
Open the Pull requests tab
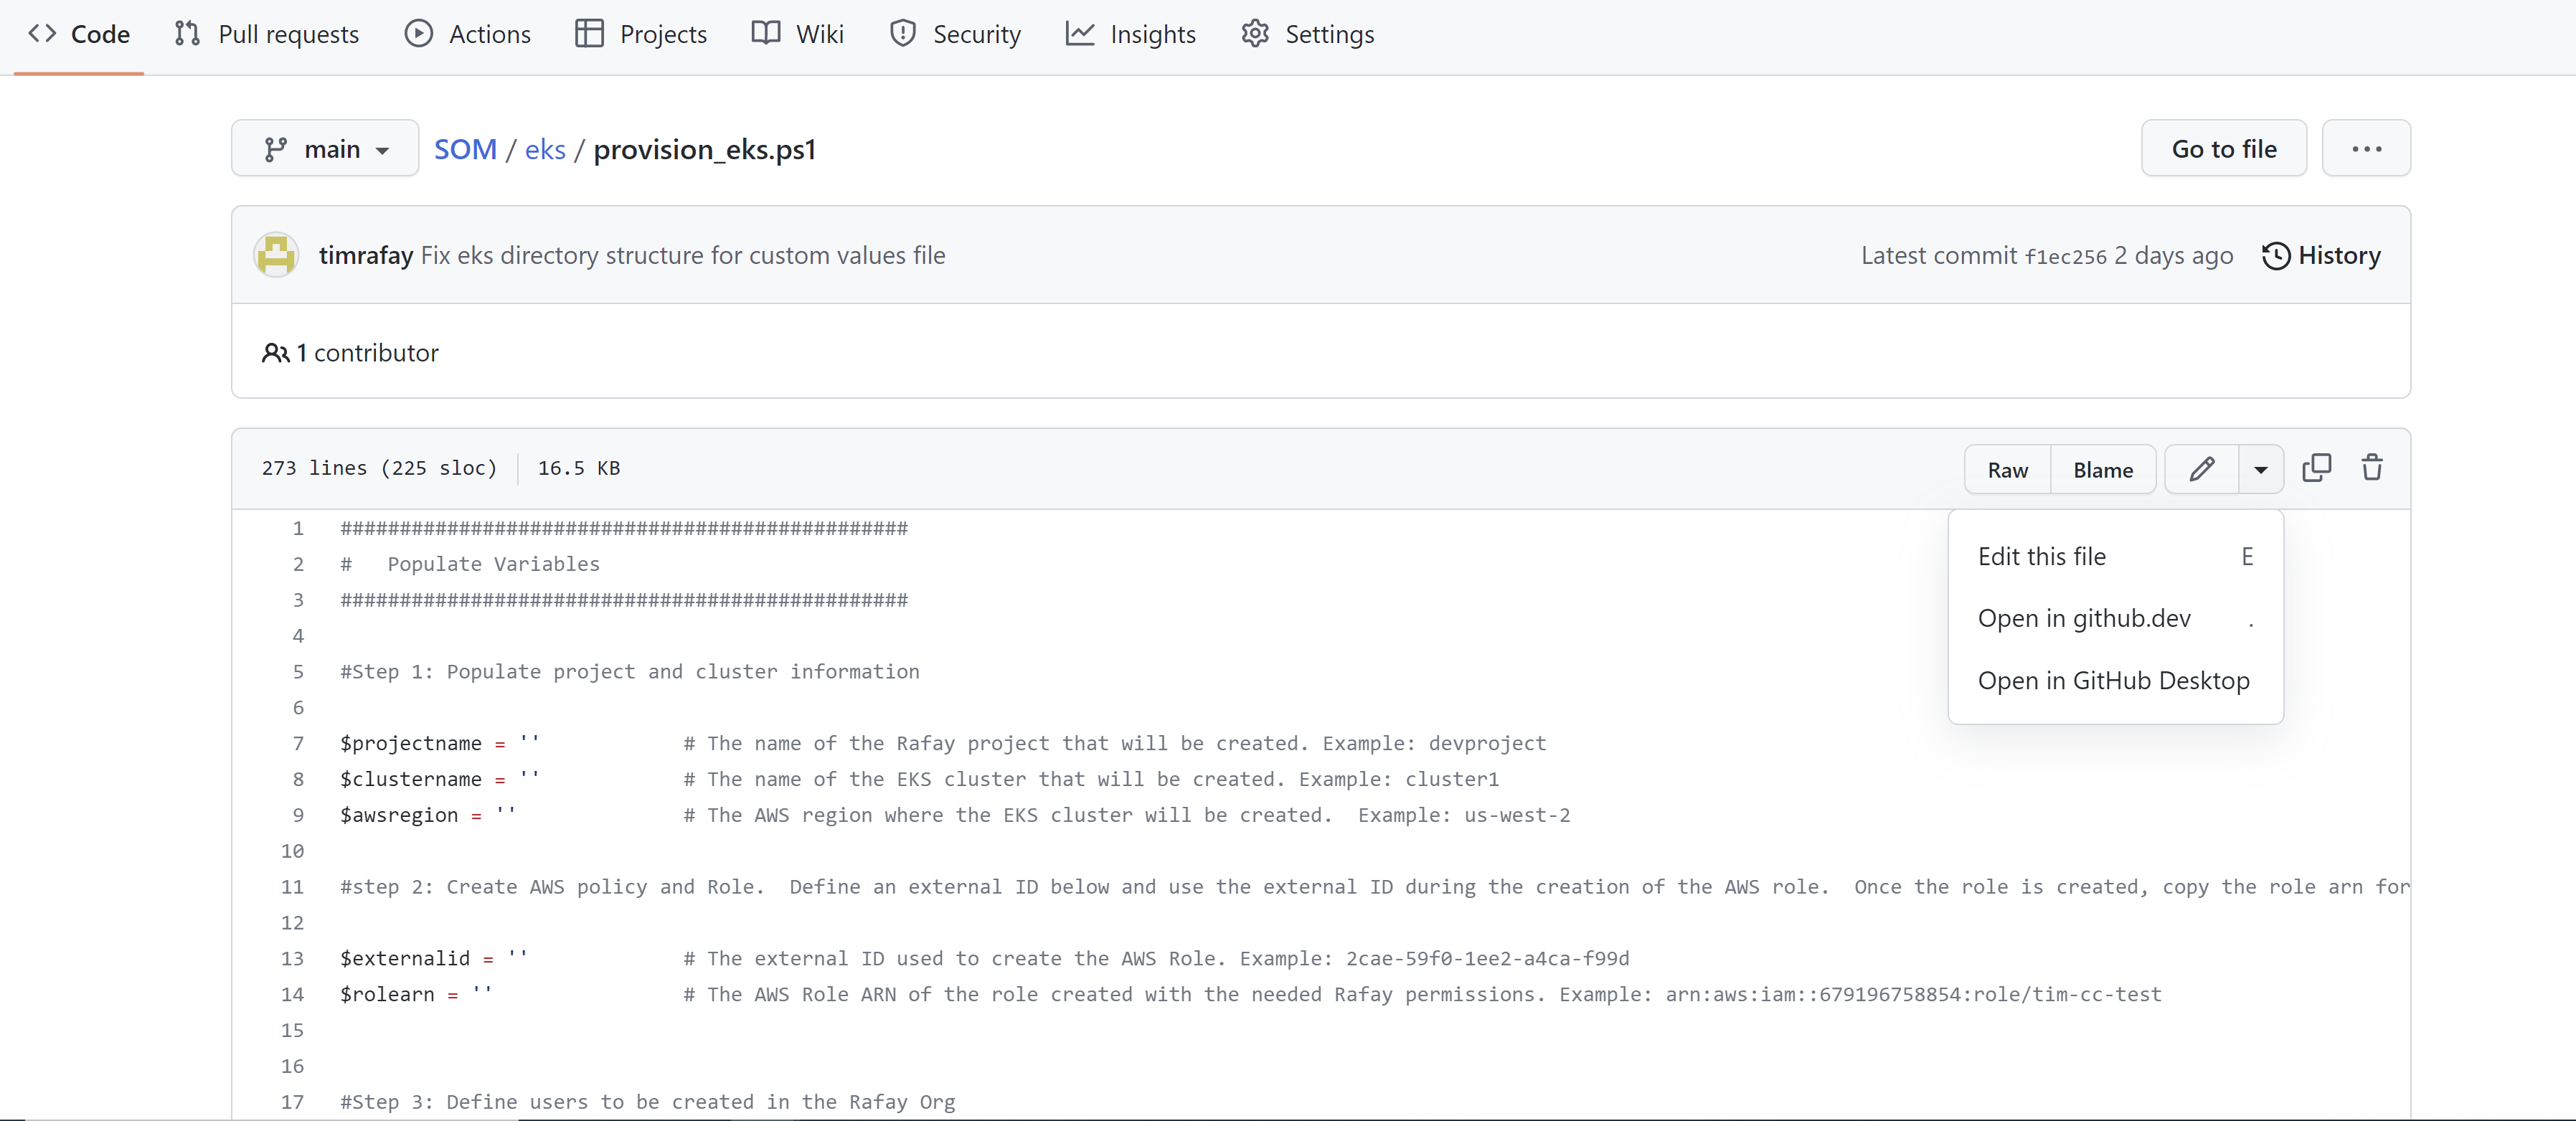tap(267, 34)
